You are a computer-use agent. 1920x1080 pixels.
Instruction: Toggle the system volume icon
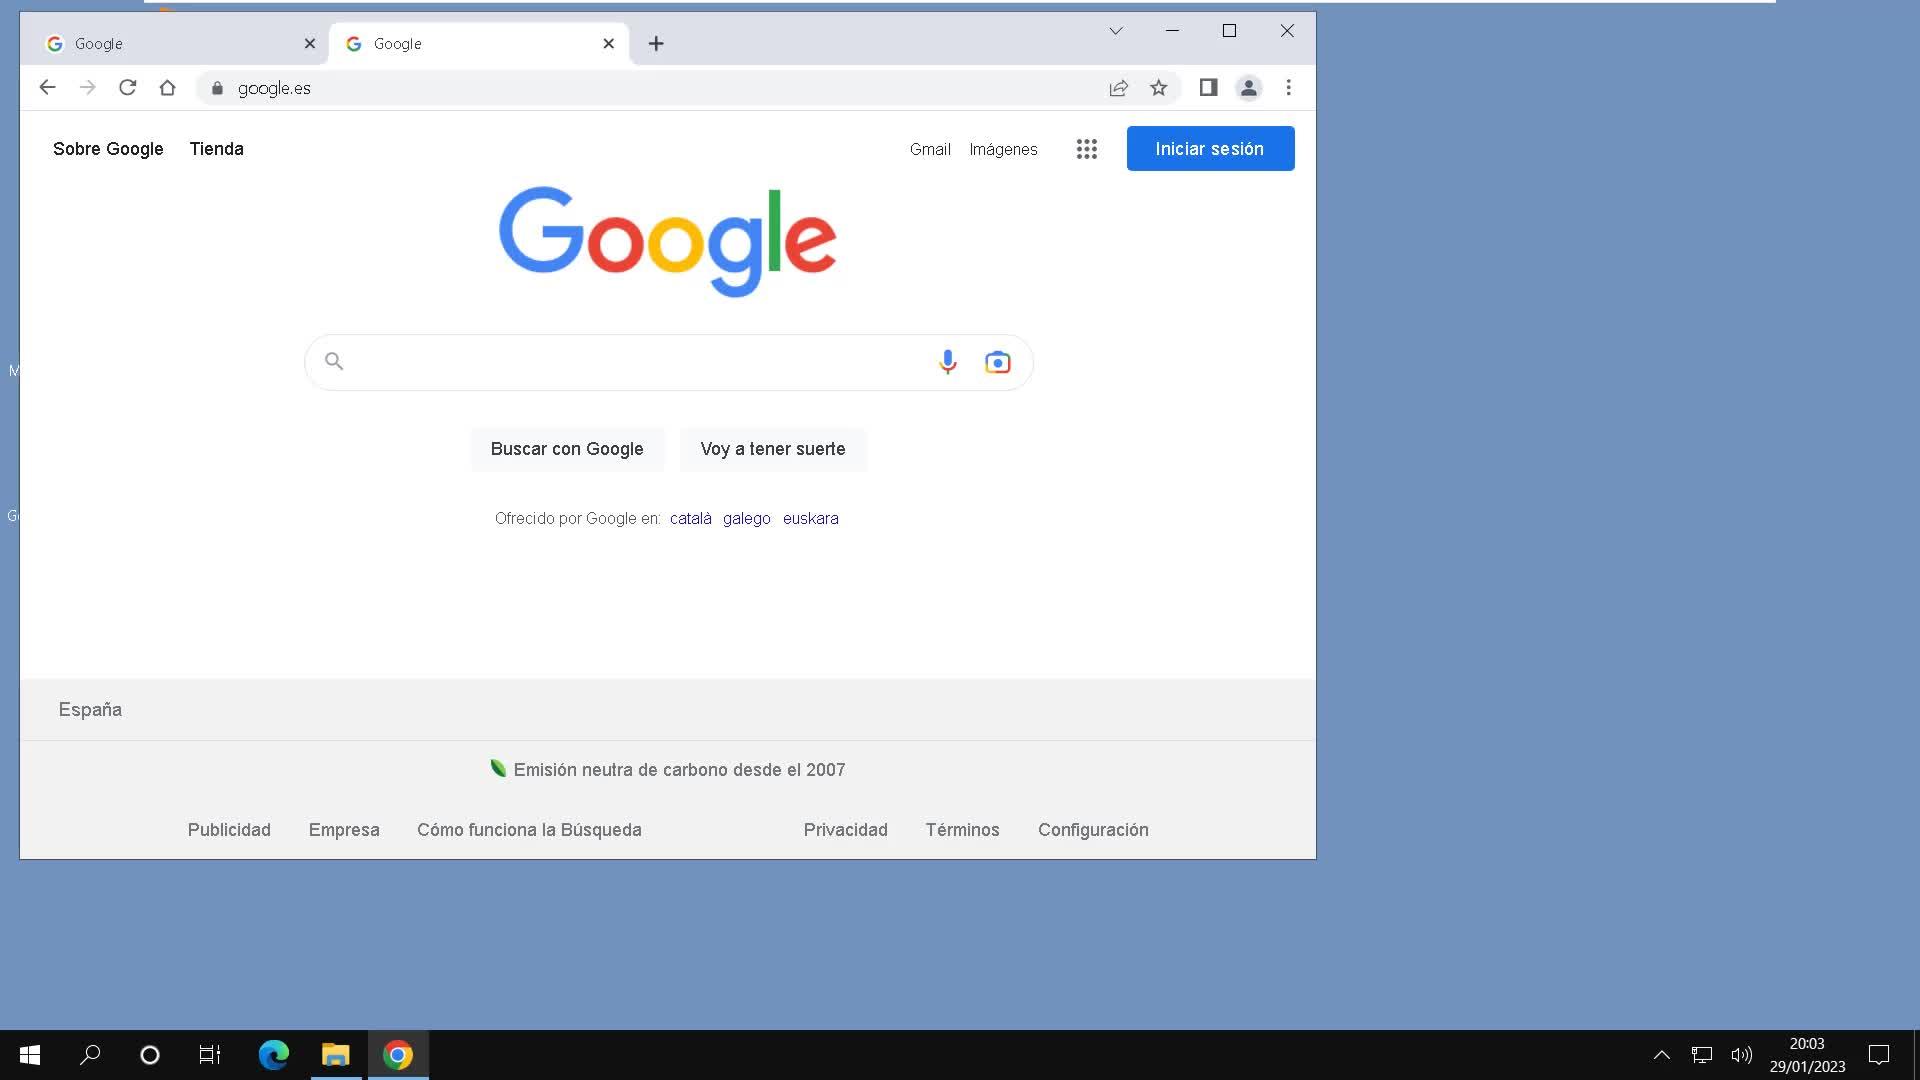coord(1741,1054)
